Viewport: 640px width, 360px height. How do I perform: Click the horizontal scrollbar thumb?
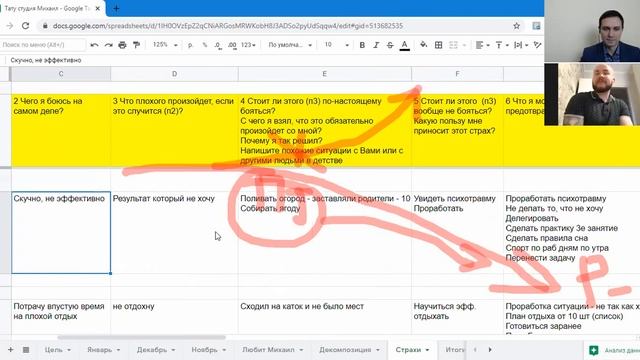[141, 338]
